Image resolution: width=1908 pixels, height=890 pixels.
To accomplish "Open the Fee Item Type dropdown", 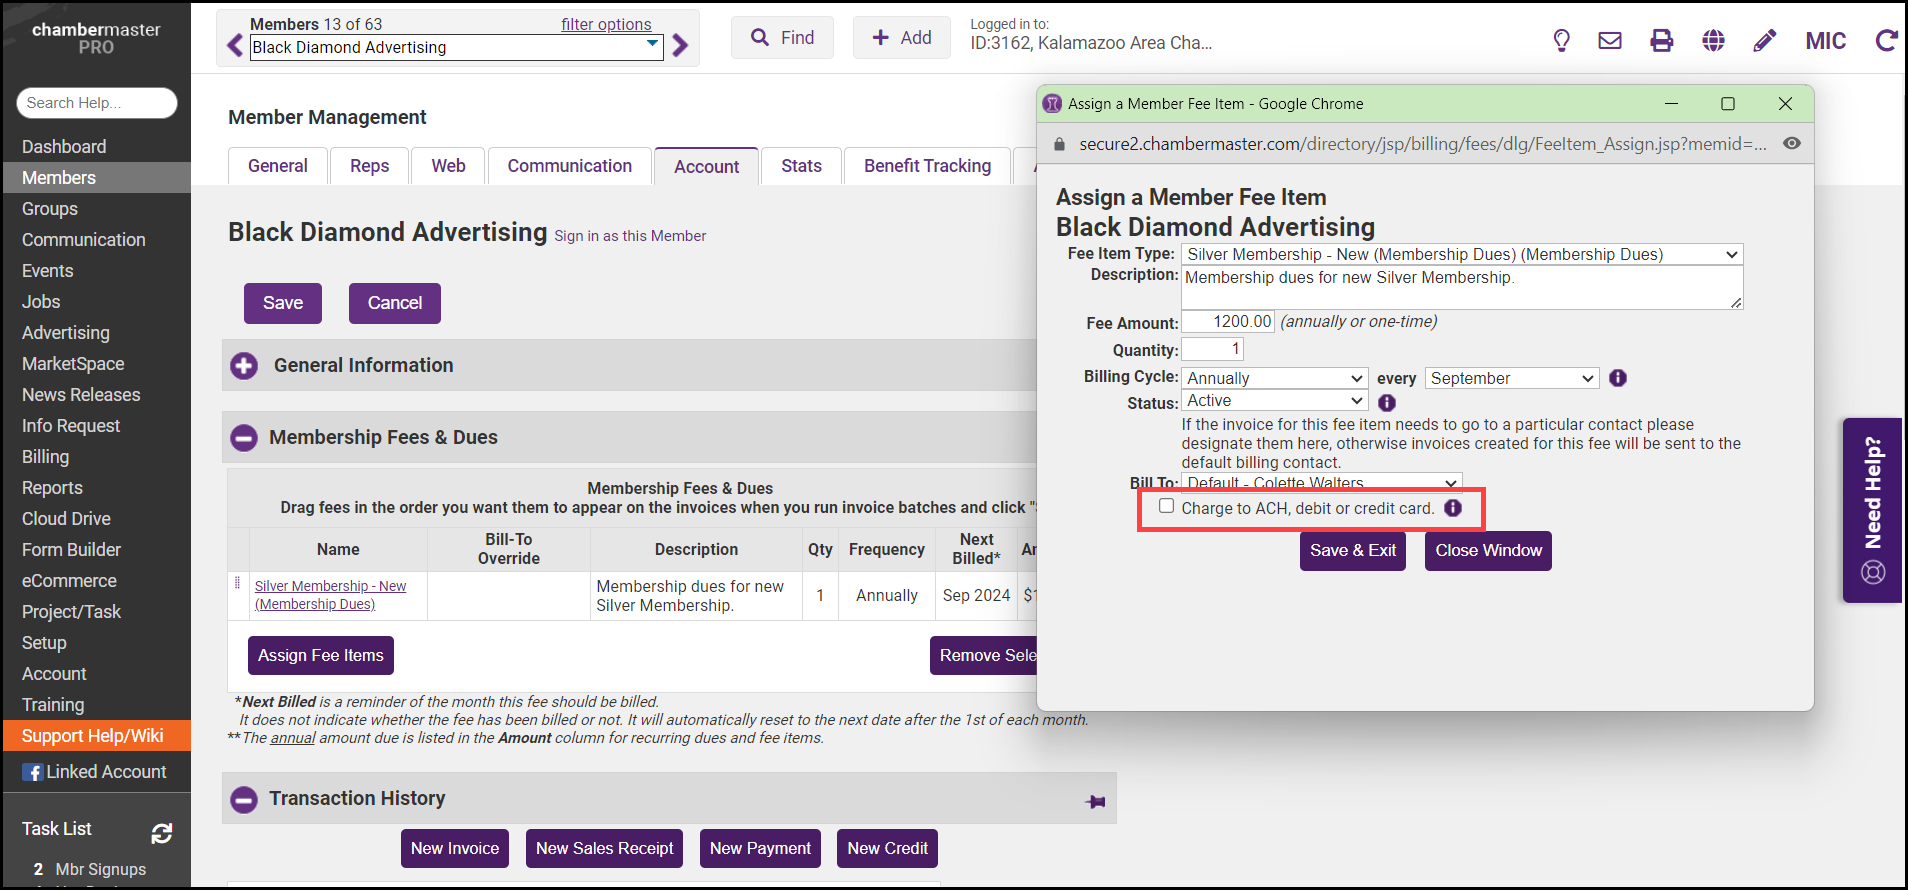I will click(1461, 255).
